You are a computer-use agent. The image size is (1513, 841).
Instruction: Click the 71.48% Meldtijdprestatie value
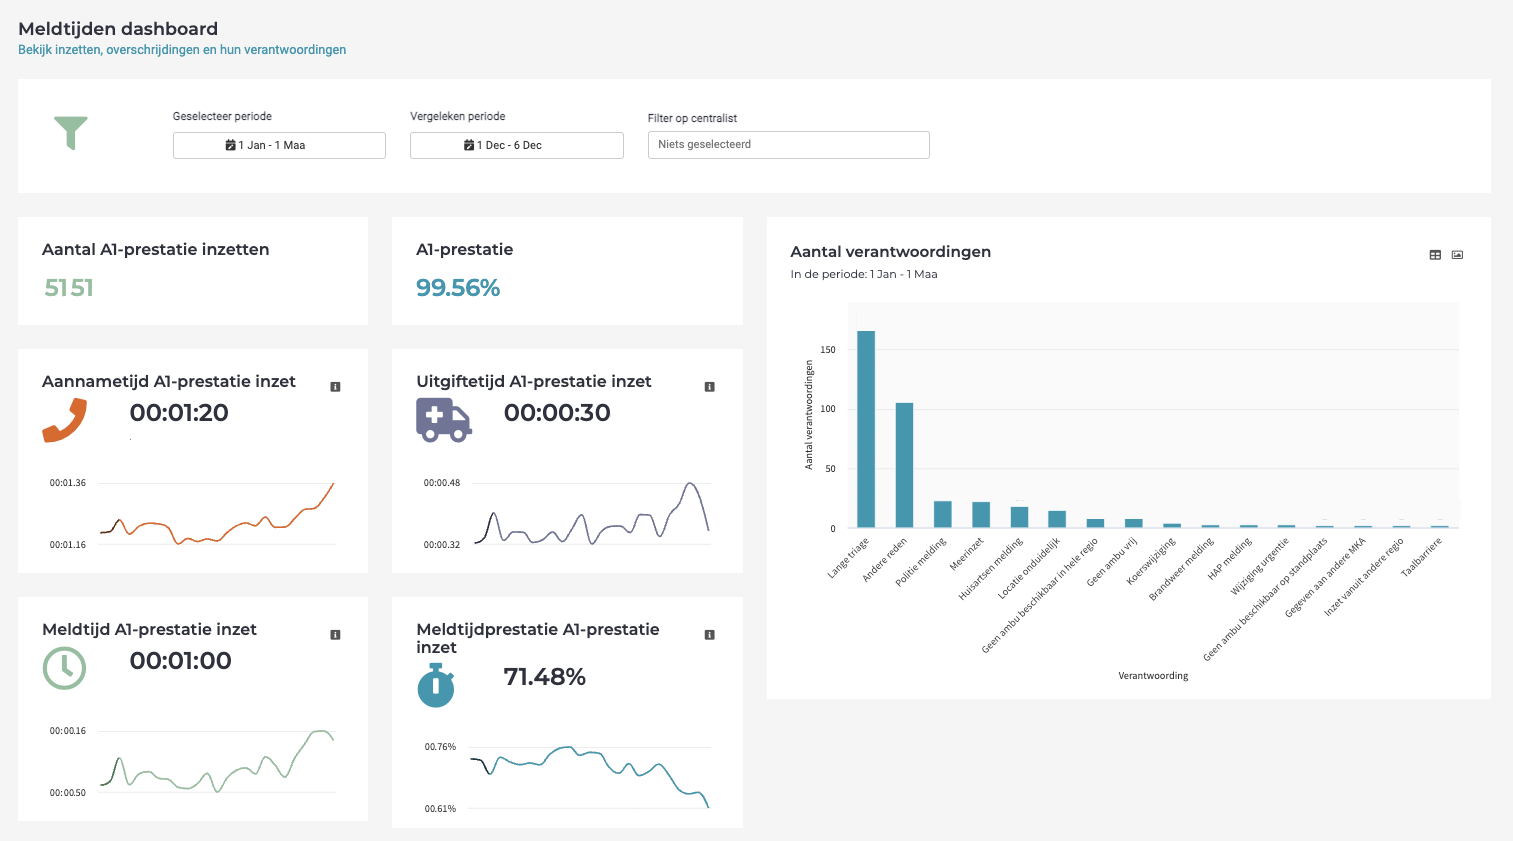(545, 677)
